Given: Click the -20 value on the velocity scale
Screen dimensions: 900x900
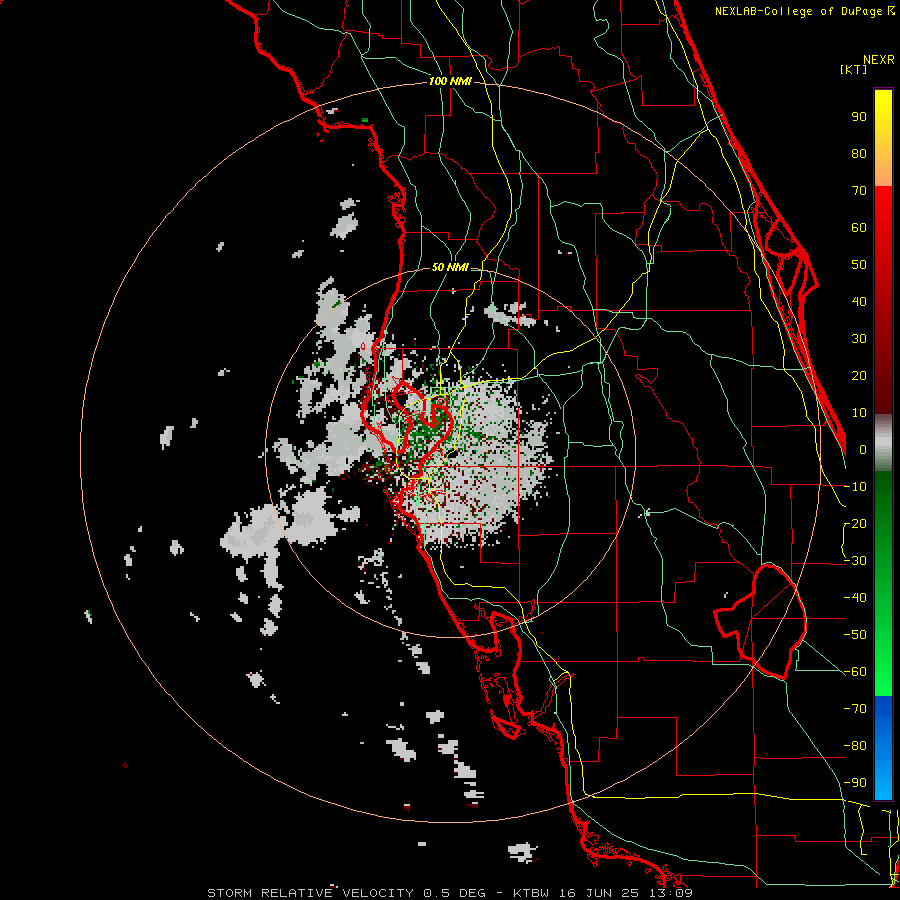Looking at the screenshot, I should tap(855, 523).
